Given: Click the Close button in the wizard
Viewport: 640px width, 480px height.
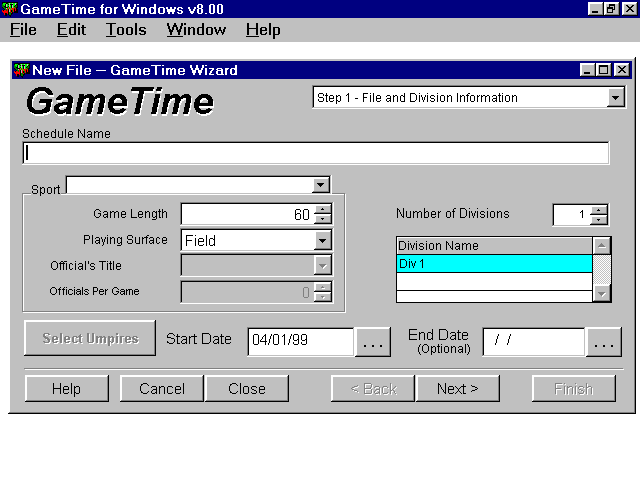Looking at the screenshot, I should [247, 389].
